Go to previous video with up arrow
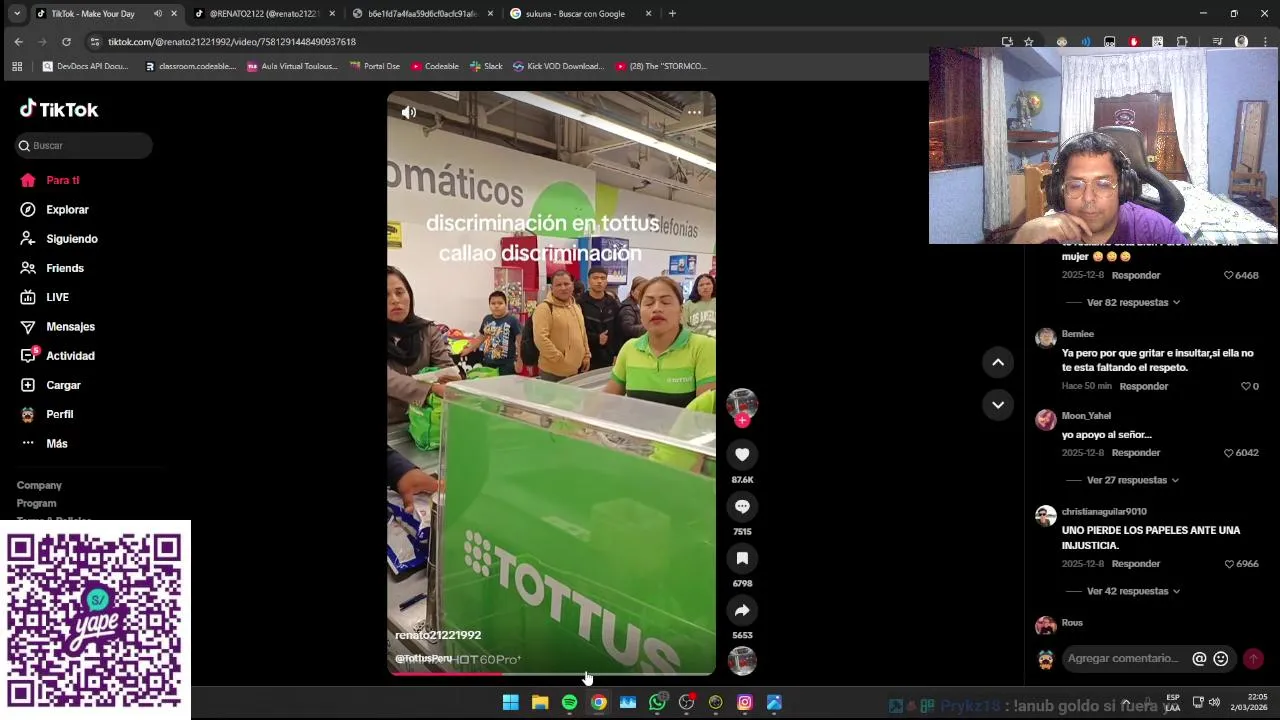The height and width of the screenshot is (720, 1280). point(998,362)
